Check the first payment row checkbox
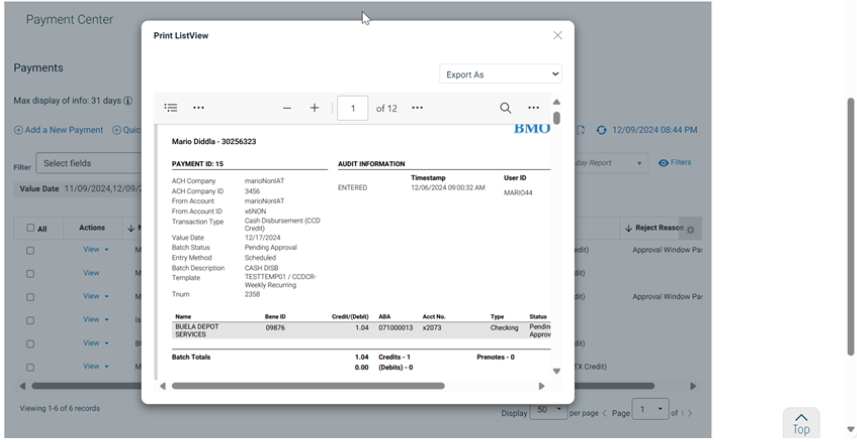The height and width of the screenshot is (442, 857). [30, 251]
